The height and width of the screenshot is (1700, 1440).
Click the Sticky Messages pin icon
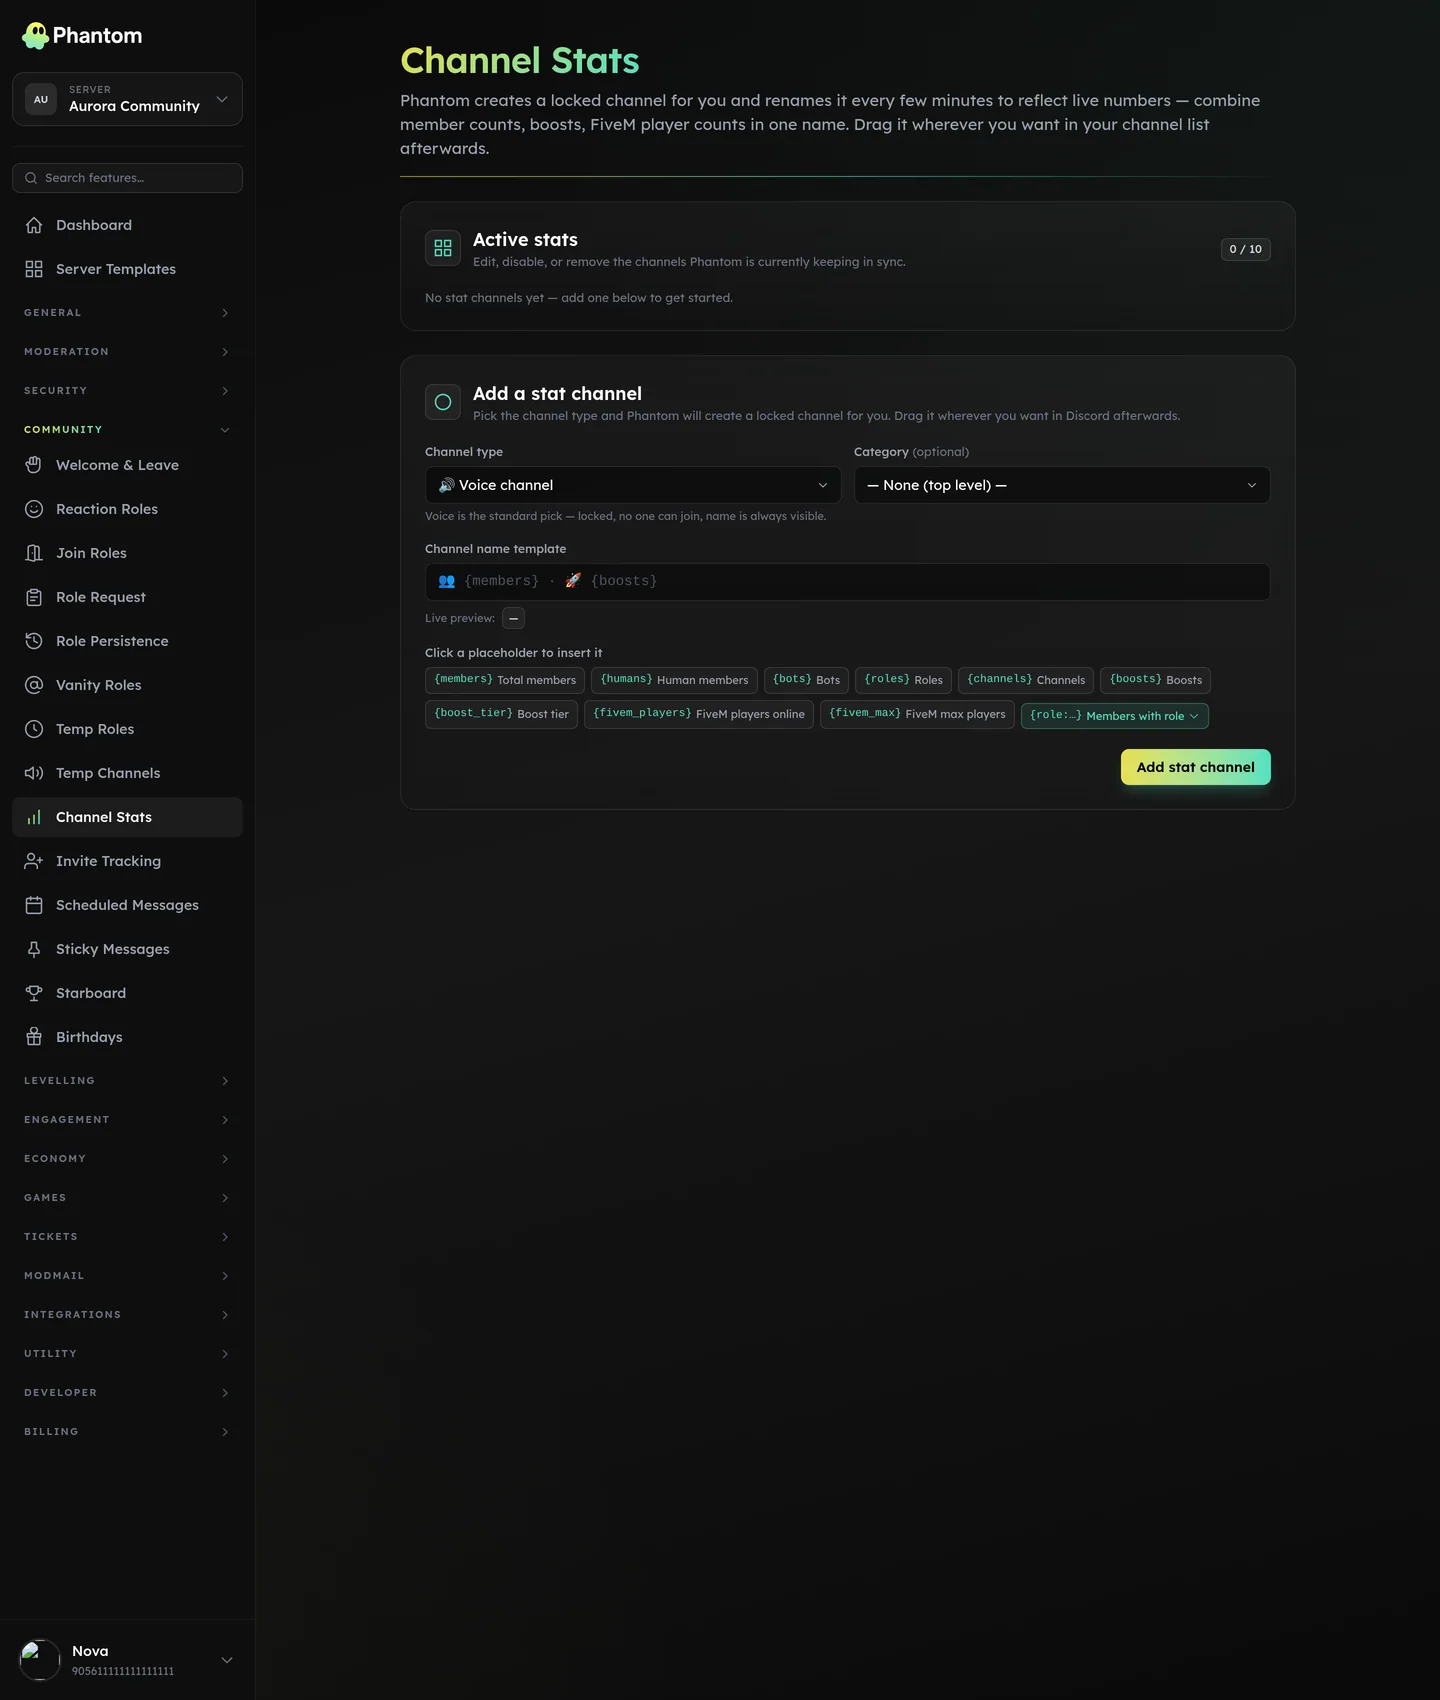tap(34, 949)
